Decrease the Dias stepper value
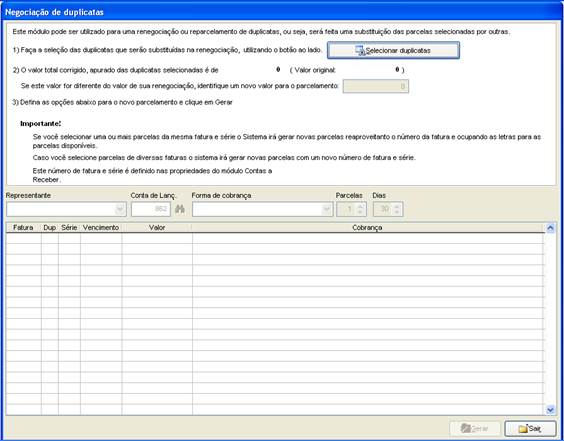Screen dimensions: 564x441 pyautogui.click(x=397, y=212)
